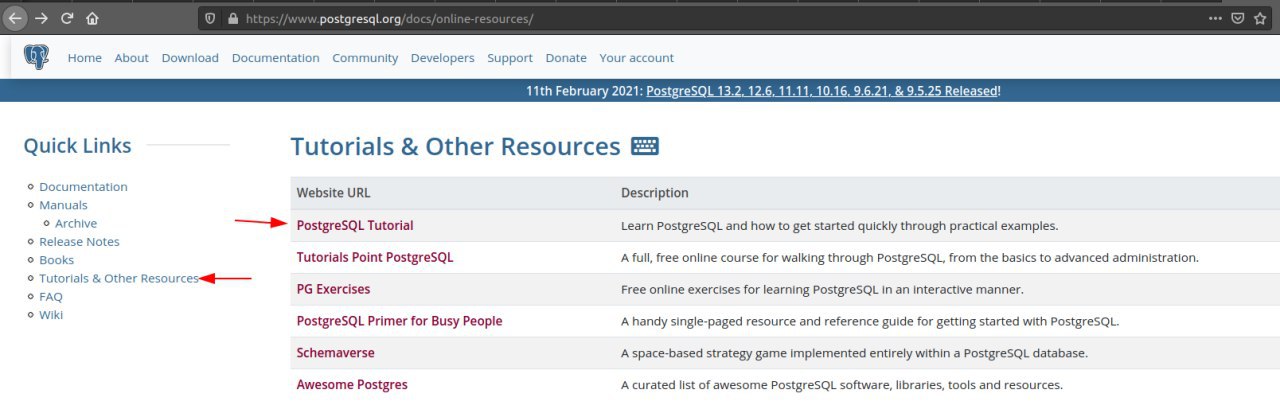
Task: Click the browser back arrow button
Action: [x=15, y=18]
